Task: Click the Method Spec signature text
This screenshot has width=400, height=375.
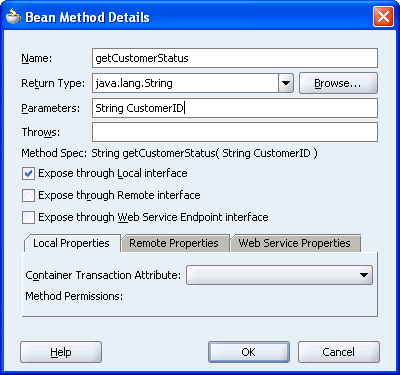Action: click(204, 153)
